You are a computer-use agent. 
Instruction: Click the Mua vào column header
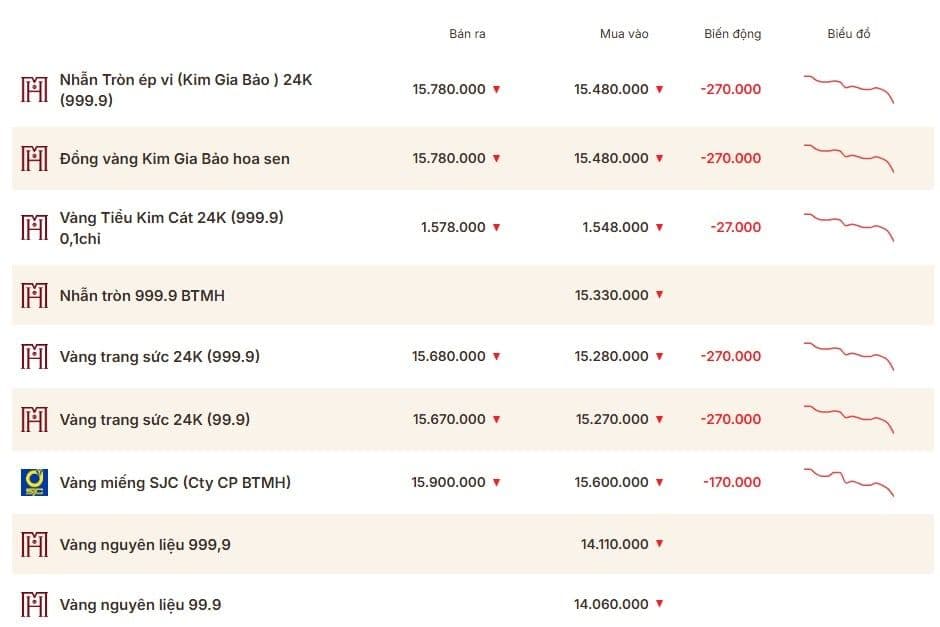[624, 34]
